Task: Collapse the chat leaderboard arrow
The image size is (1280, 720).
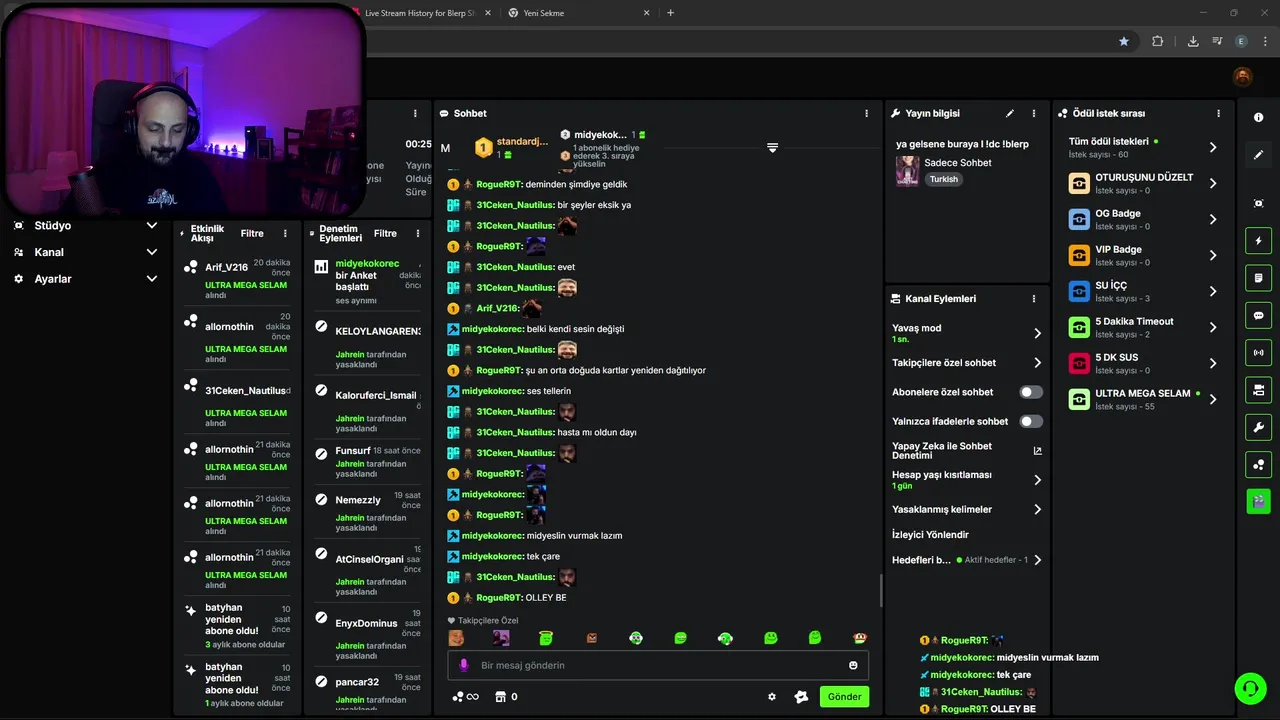Action: [772, 147]
